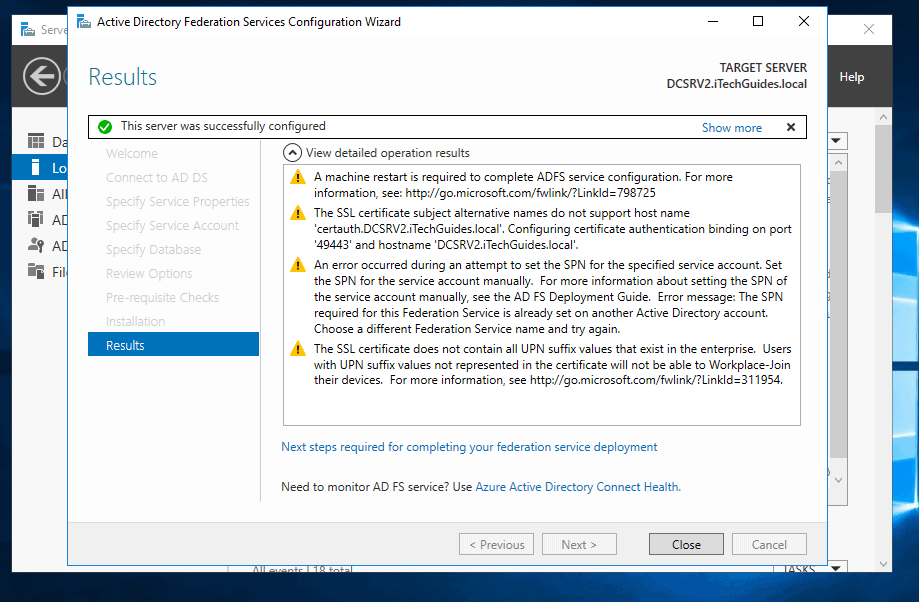Open the dropdown arrow behind the wizard's top right
The width and height of the screenshot is (919, 602).
[836, 141]
